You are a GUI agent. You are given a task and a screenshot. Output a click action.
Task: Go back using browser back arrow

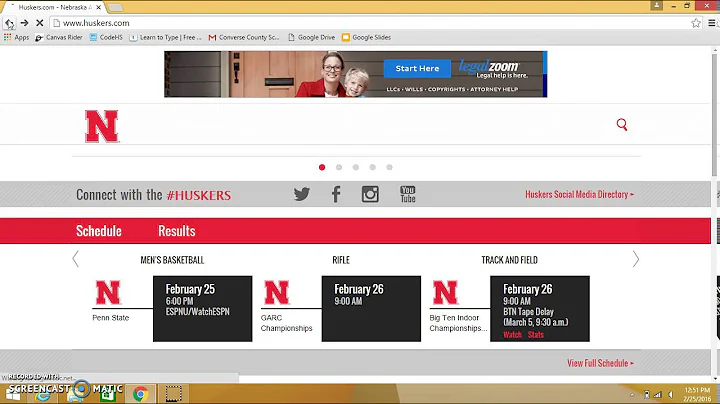9,23
